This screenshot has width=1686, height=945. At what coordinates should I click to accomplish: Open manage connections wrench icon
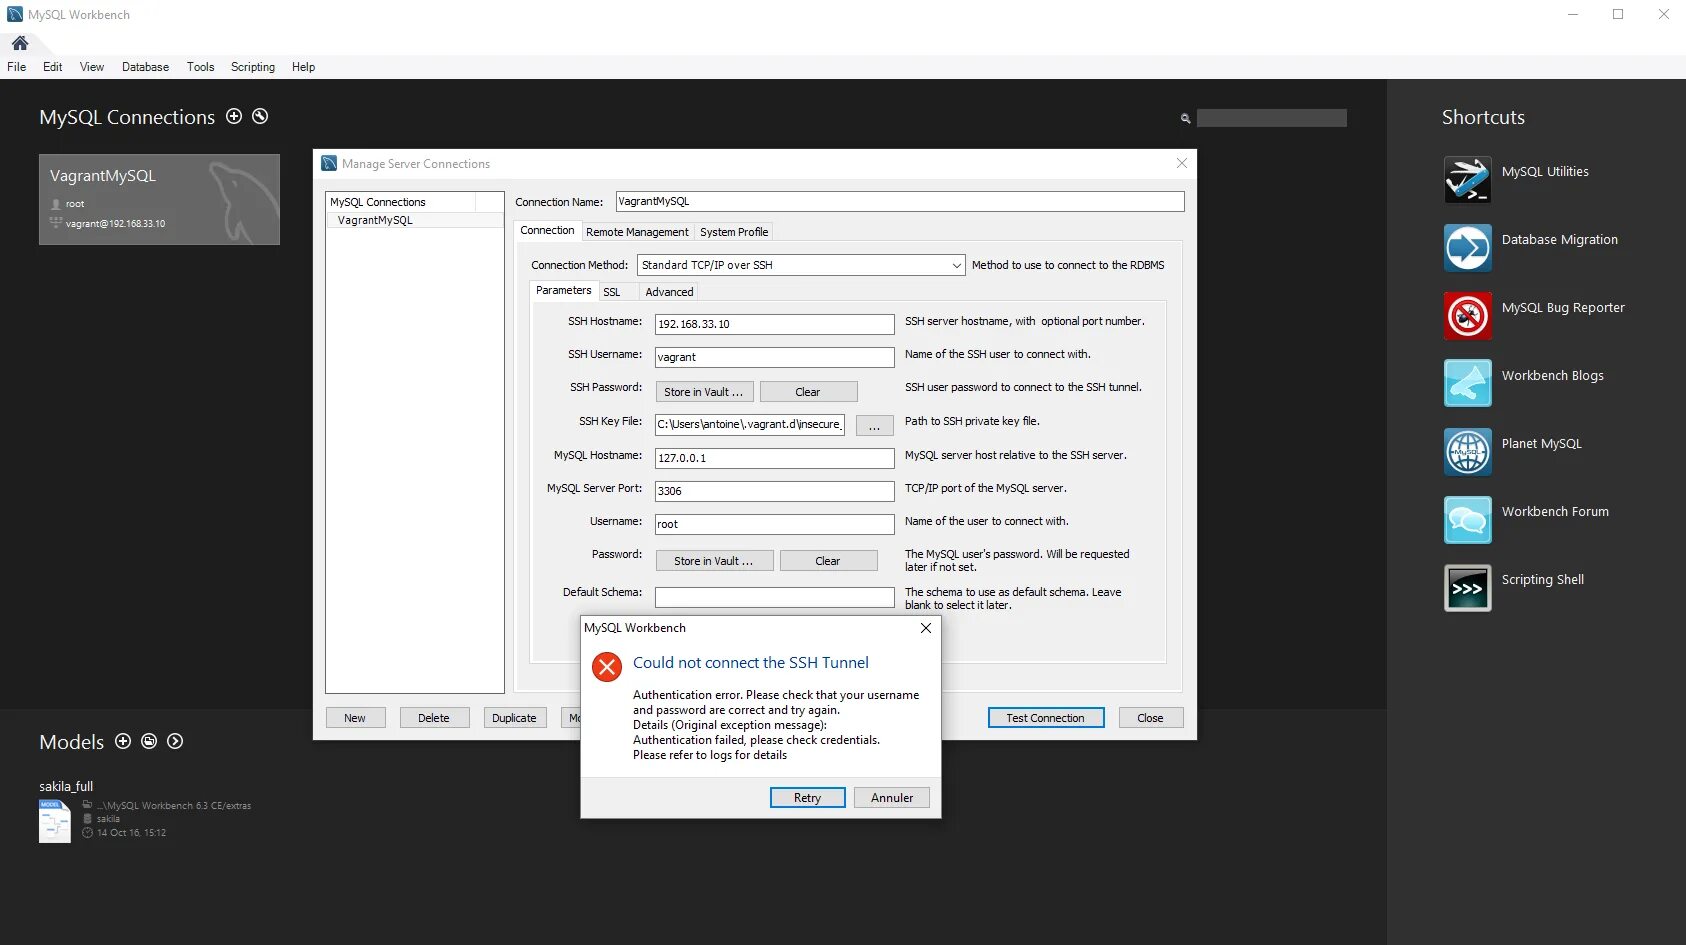(260, 116)
